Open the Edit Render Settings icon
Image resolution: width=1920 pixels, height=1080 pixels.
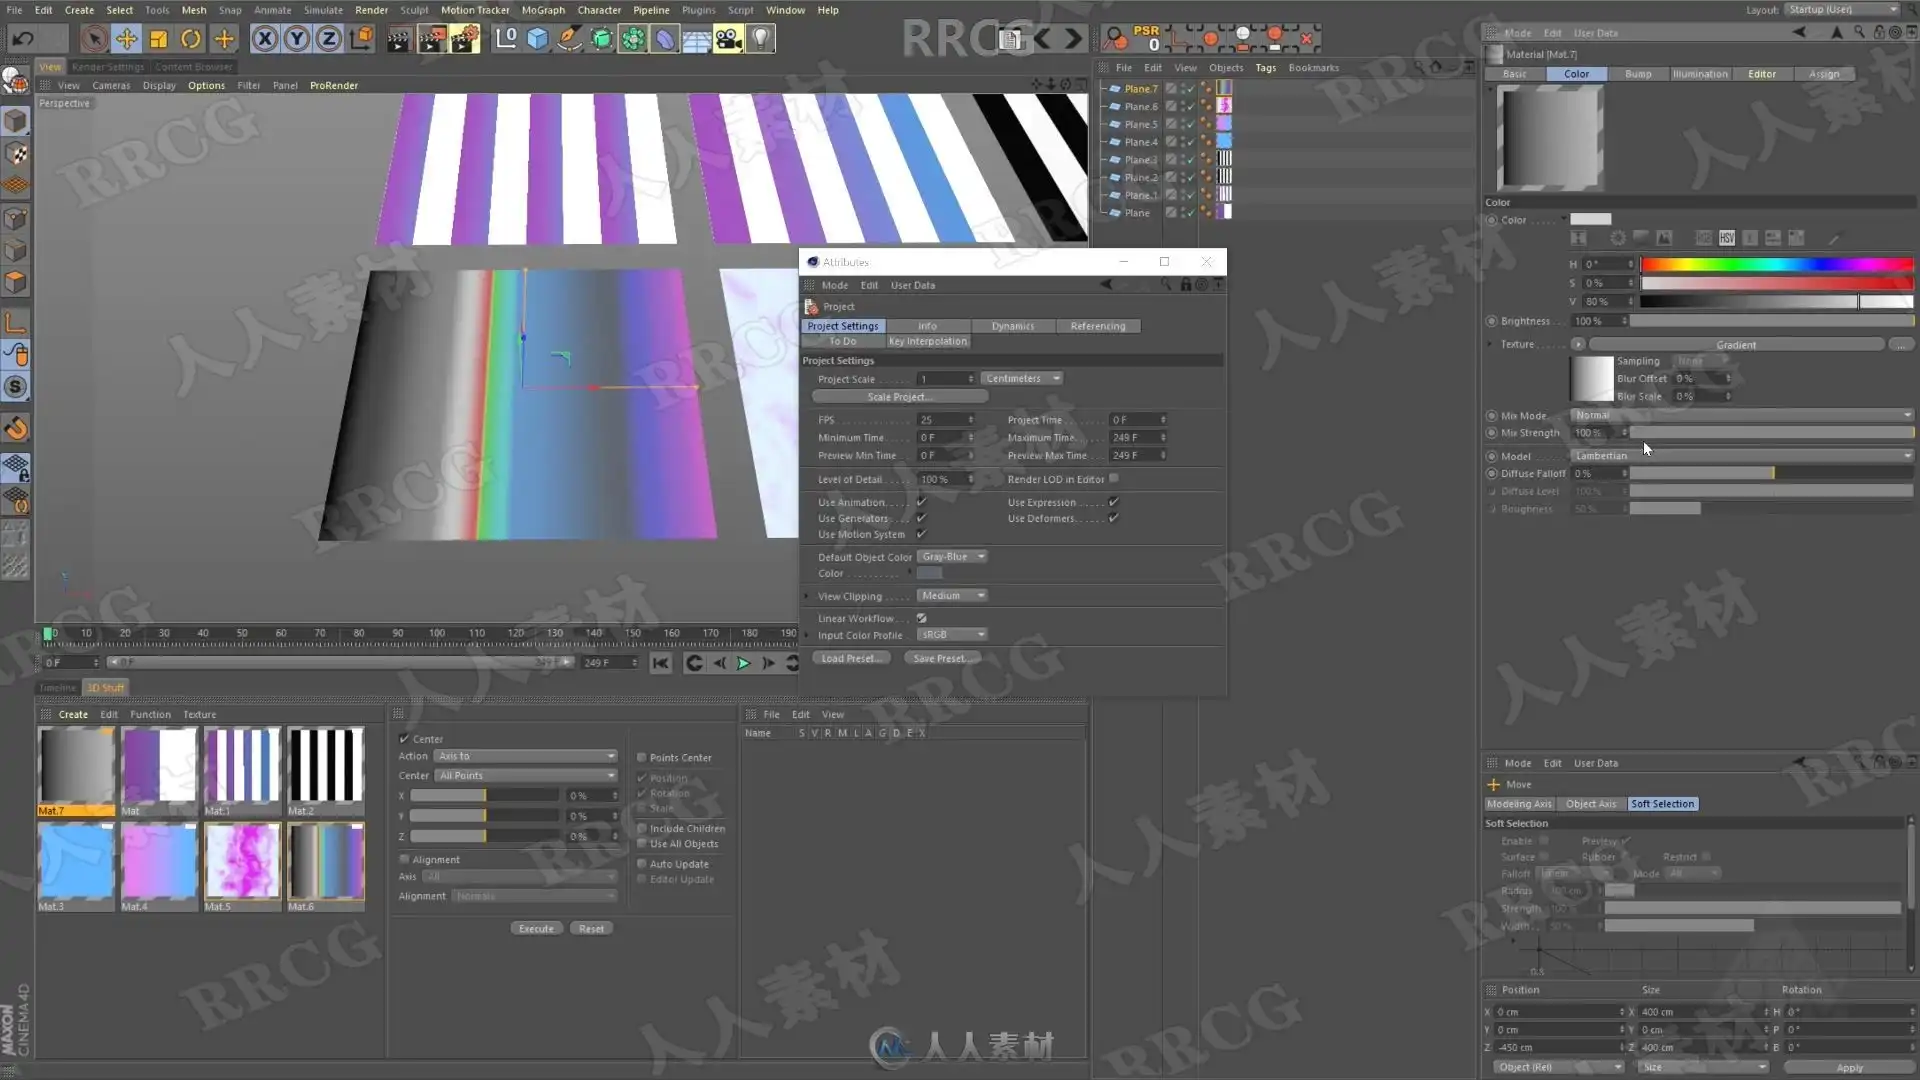(464, 39)
